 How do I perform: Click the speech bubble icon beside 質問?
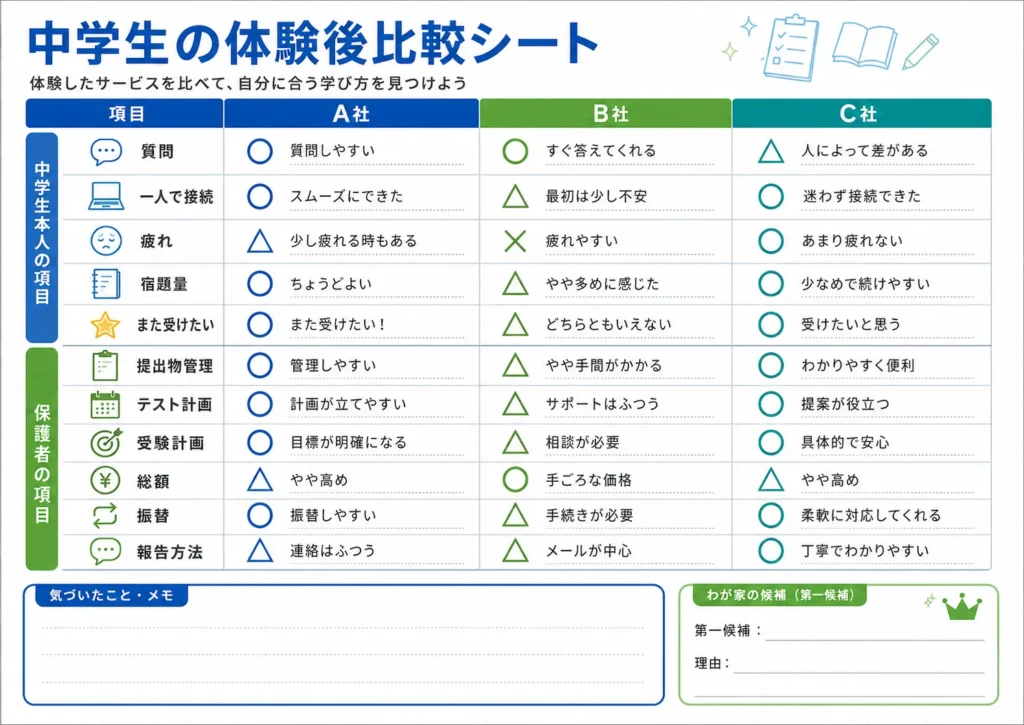106,152
